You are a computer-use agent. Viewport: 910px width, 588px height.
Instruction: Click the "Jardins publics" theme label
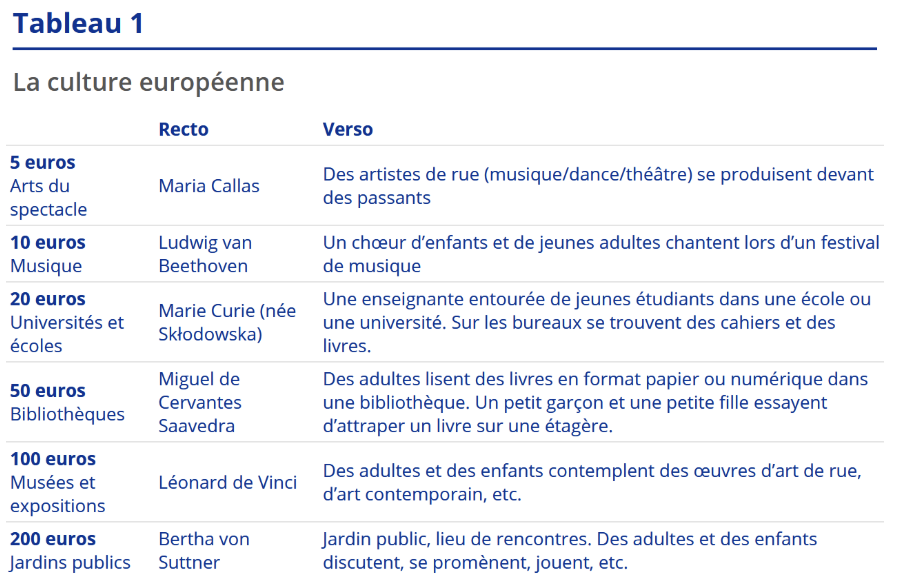pyautogui.click(x=70, y=563)
